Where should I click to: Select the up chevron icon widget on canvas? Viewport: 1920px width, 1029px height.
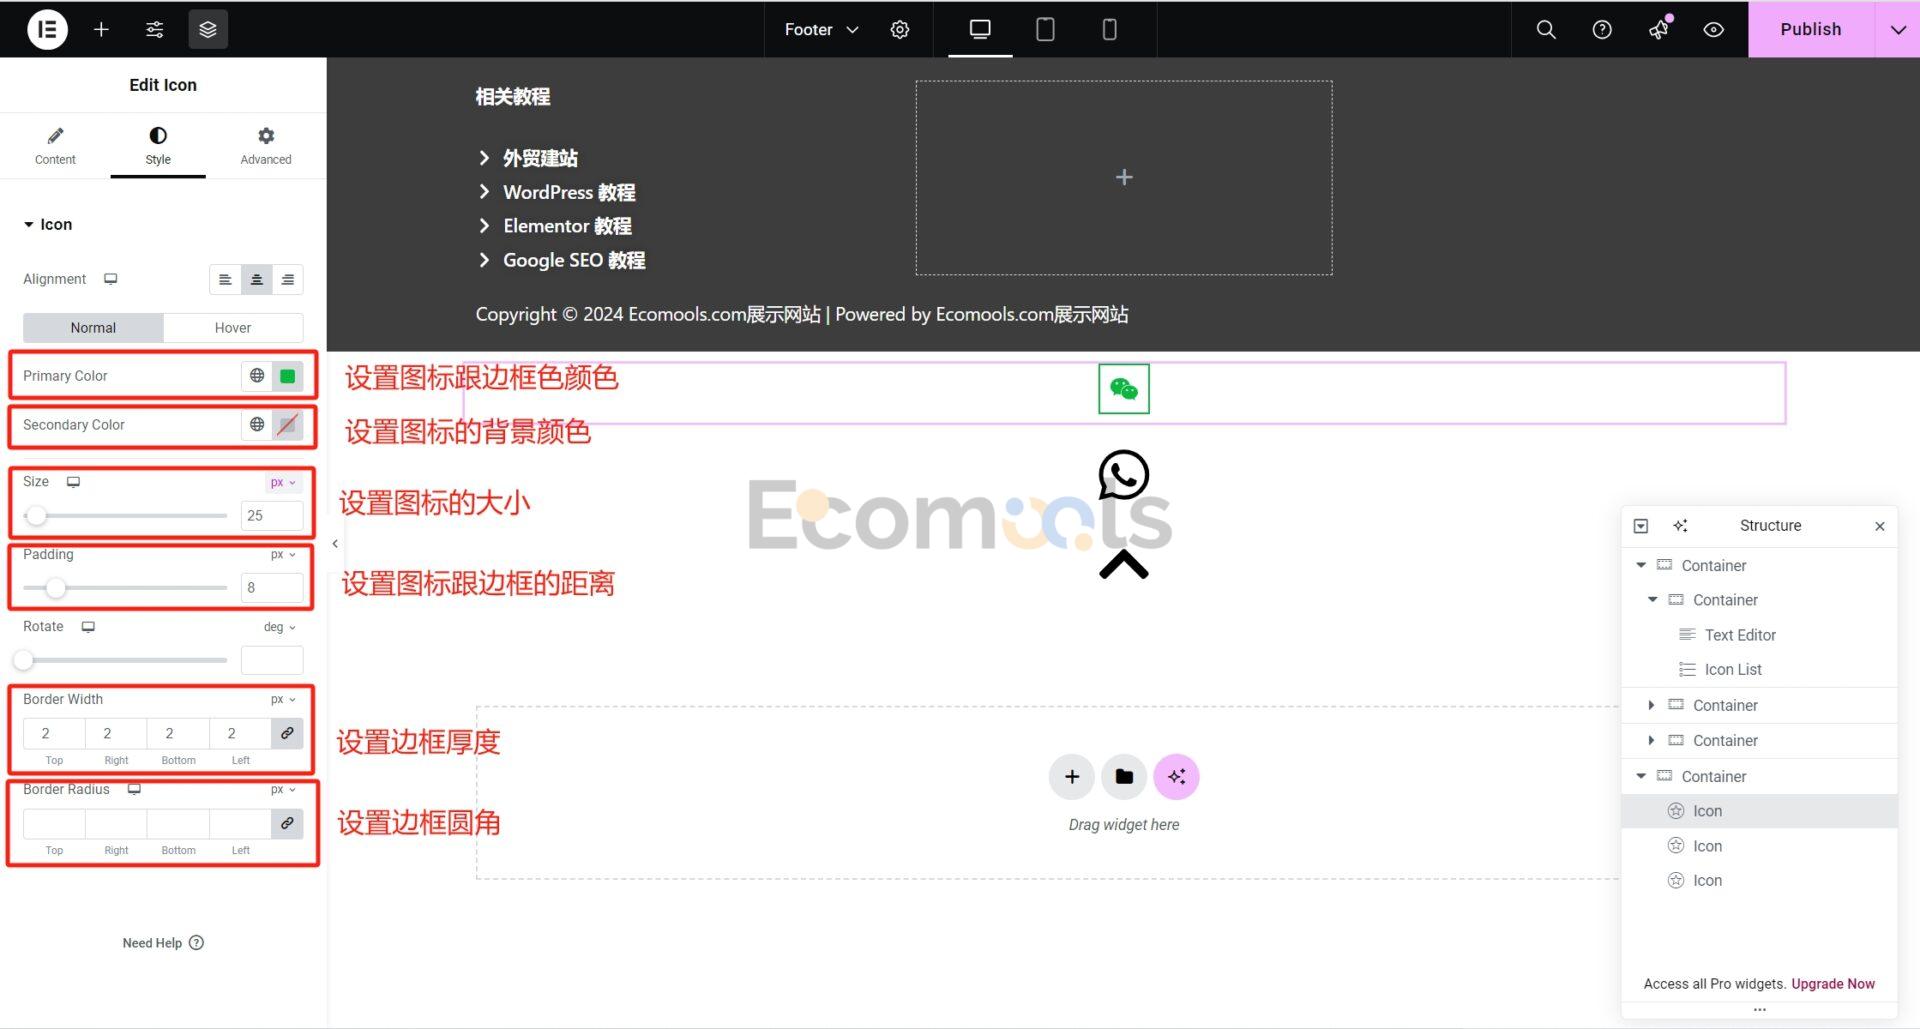(x=1124, y=565)
